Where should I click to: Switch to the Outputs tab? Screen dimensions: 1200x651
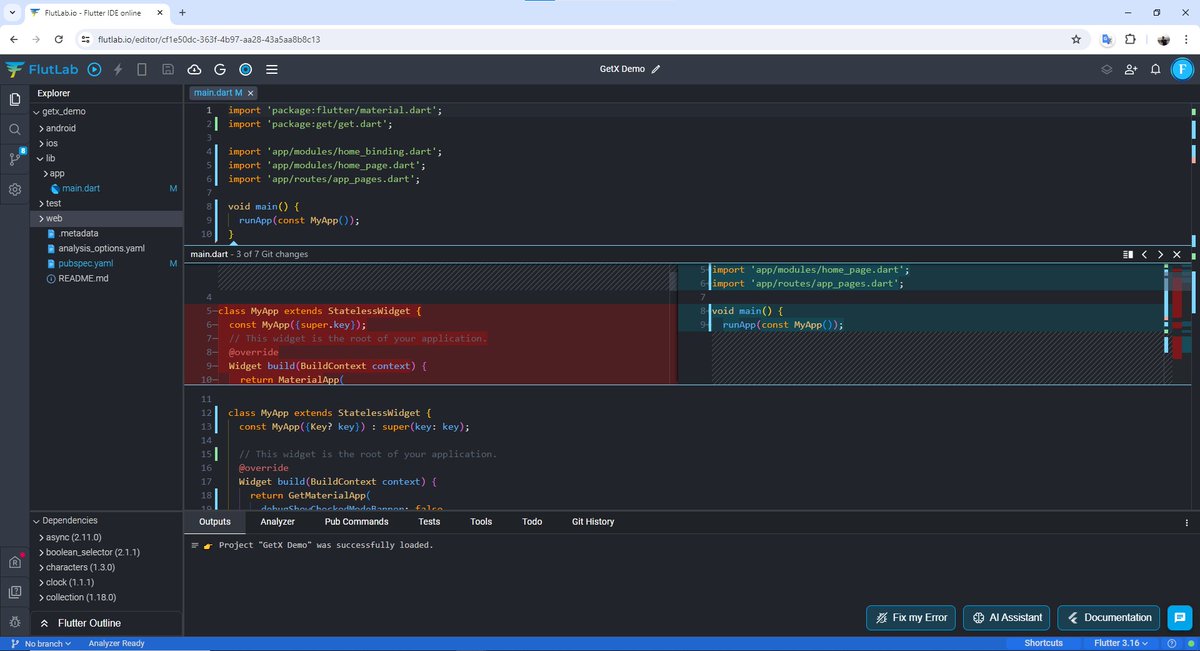[x=215, y=521]
